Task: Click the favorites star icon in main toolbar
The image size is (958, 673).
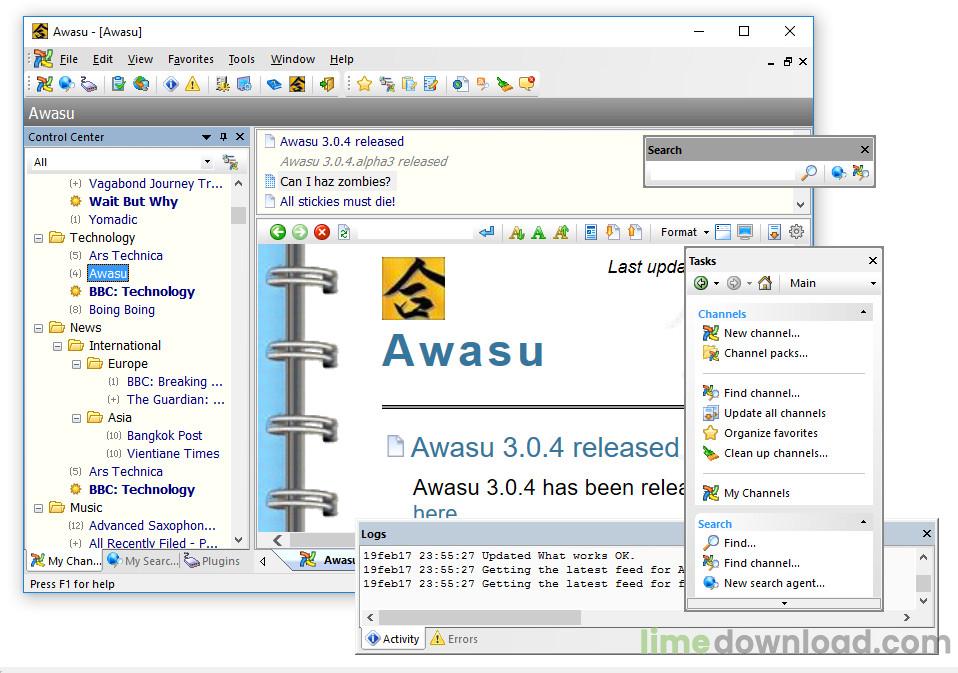Action: point(364,84)
